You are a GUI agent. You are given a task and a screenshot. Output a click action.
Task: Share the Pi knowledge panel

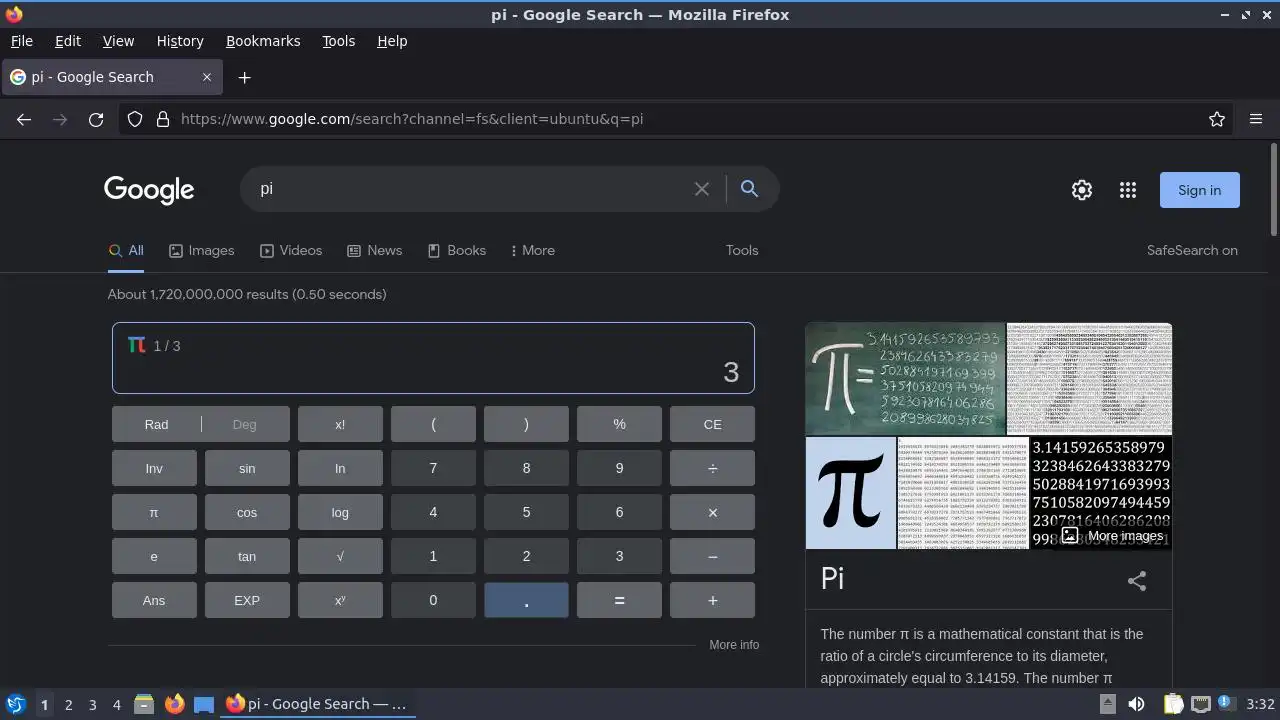[1137, 581]
